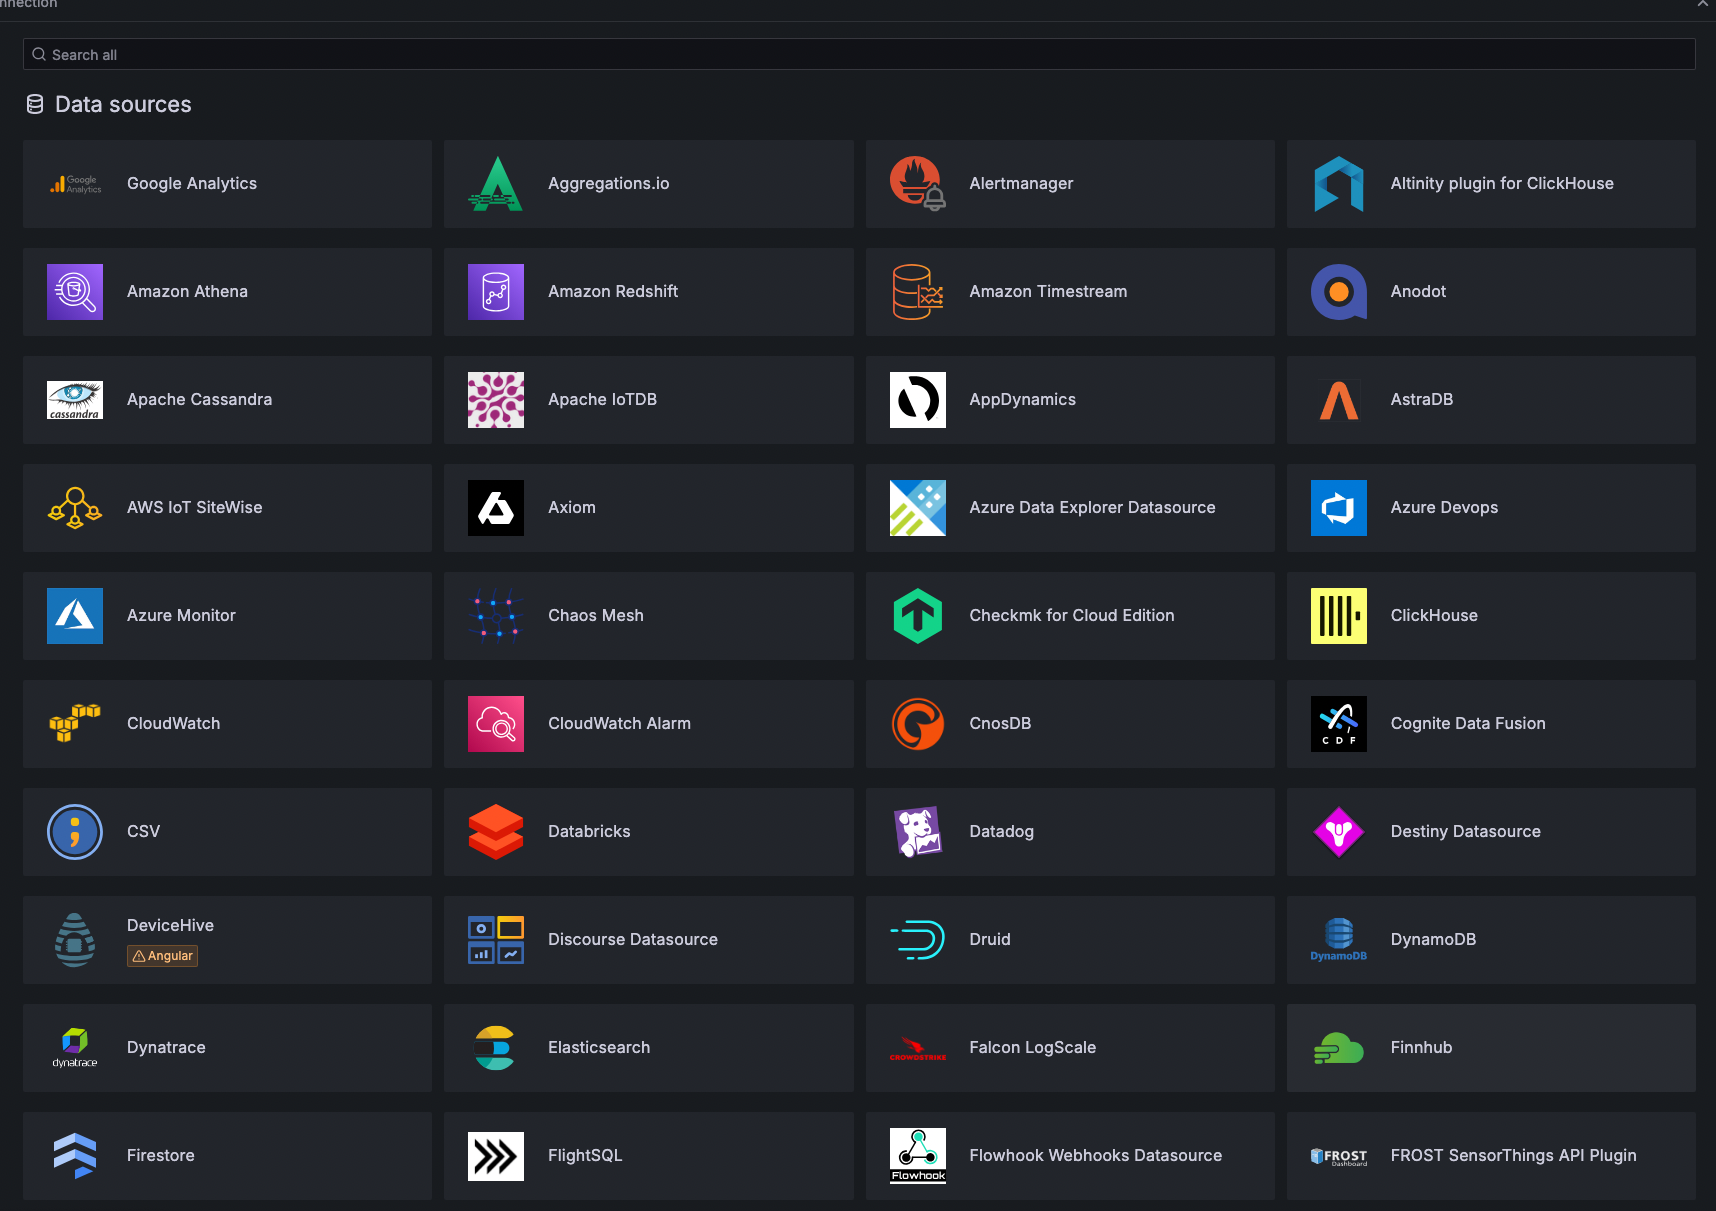Open the Flowhook Webhooks Datasource label
1716x1211 pixels.
(1096, 1156)
